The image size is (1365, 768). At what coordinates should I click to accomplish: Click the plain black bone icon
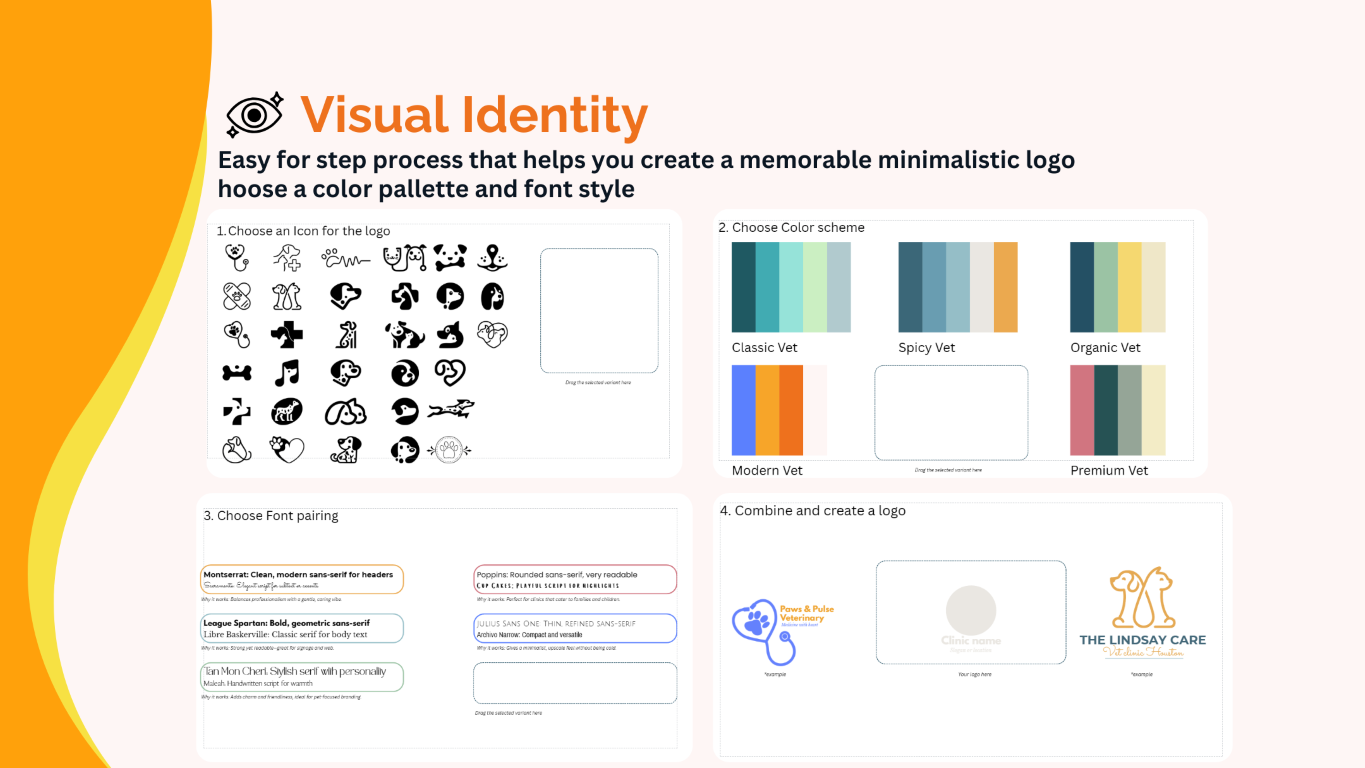point(237,373)
